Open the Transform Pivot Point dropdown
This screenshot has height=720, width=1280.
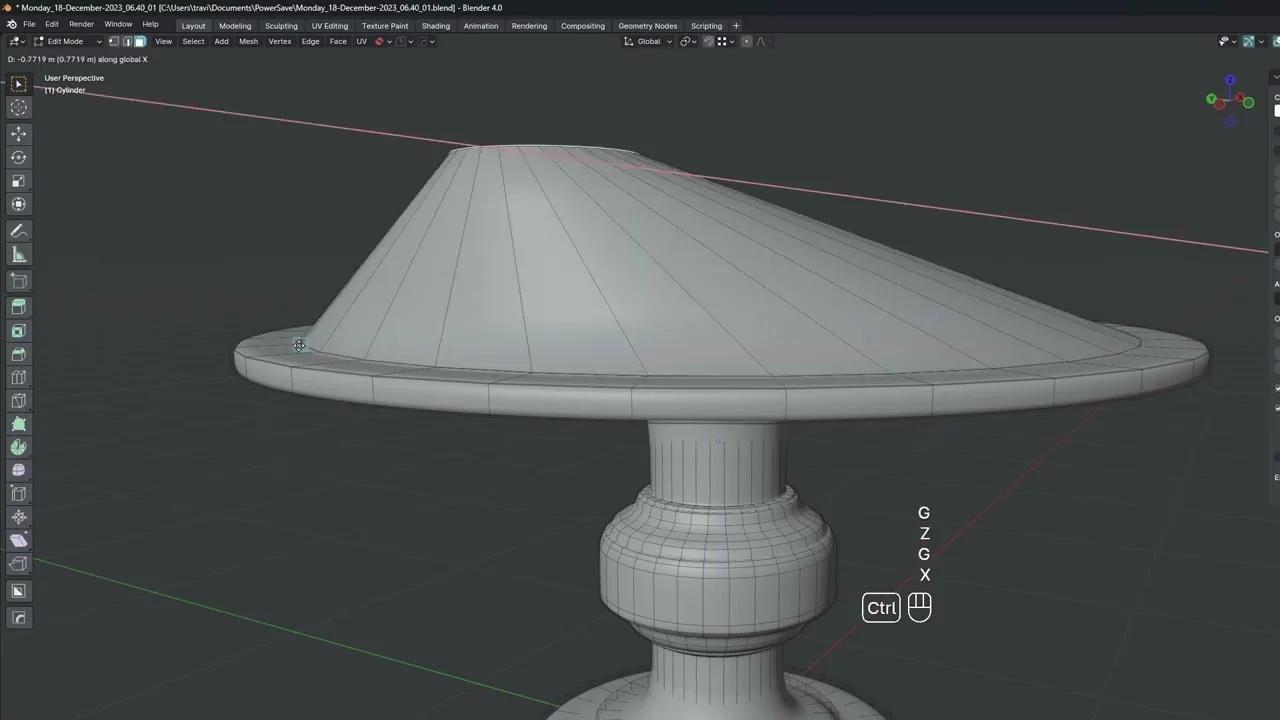click(687, 41)
